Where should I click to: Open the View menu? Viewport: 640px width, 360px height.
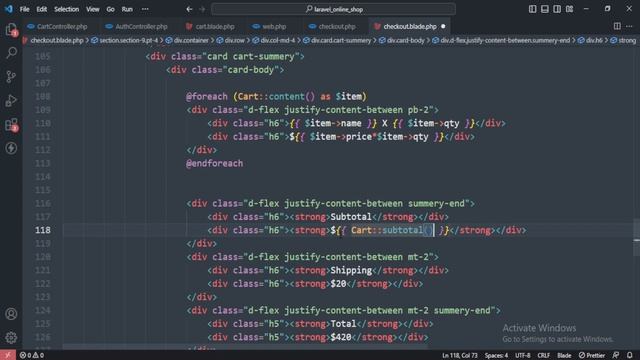(x=93, y=9)
